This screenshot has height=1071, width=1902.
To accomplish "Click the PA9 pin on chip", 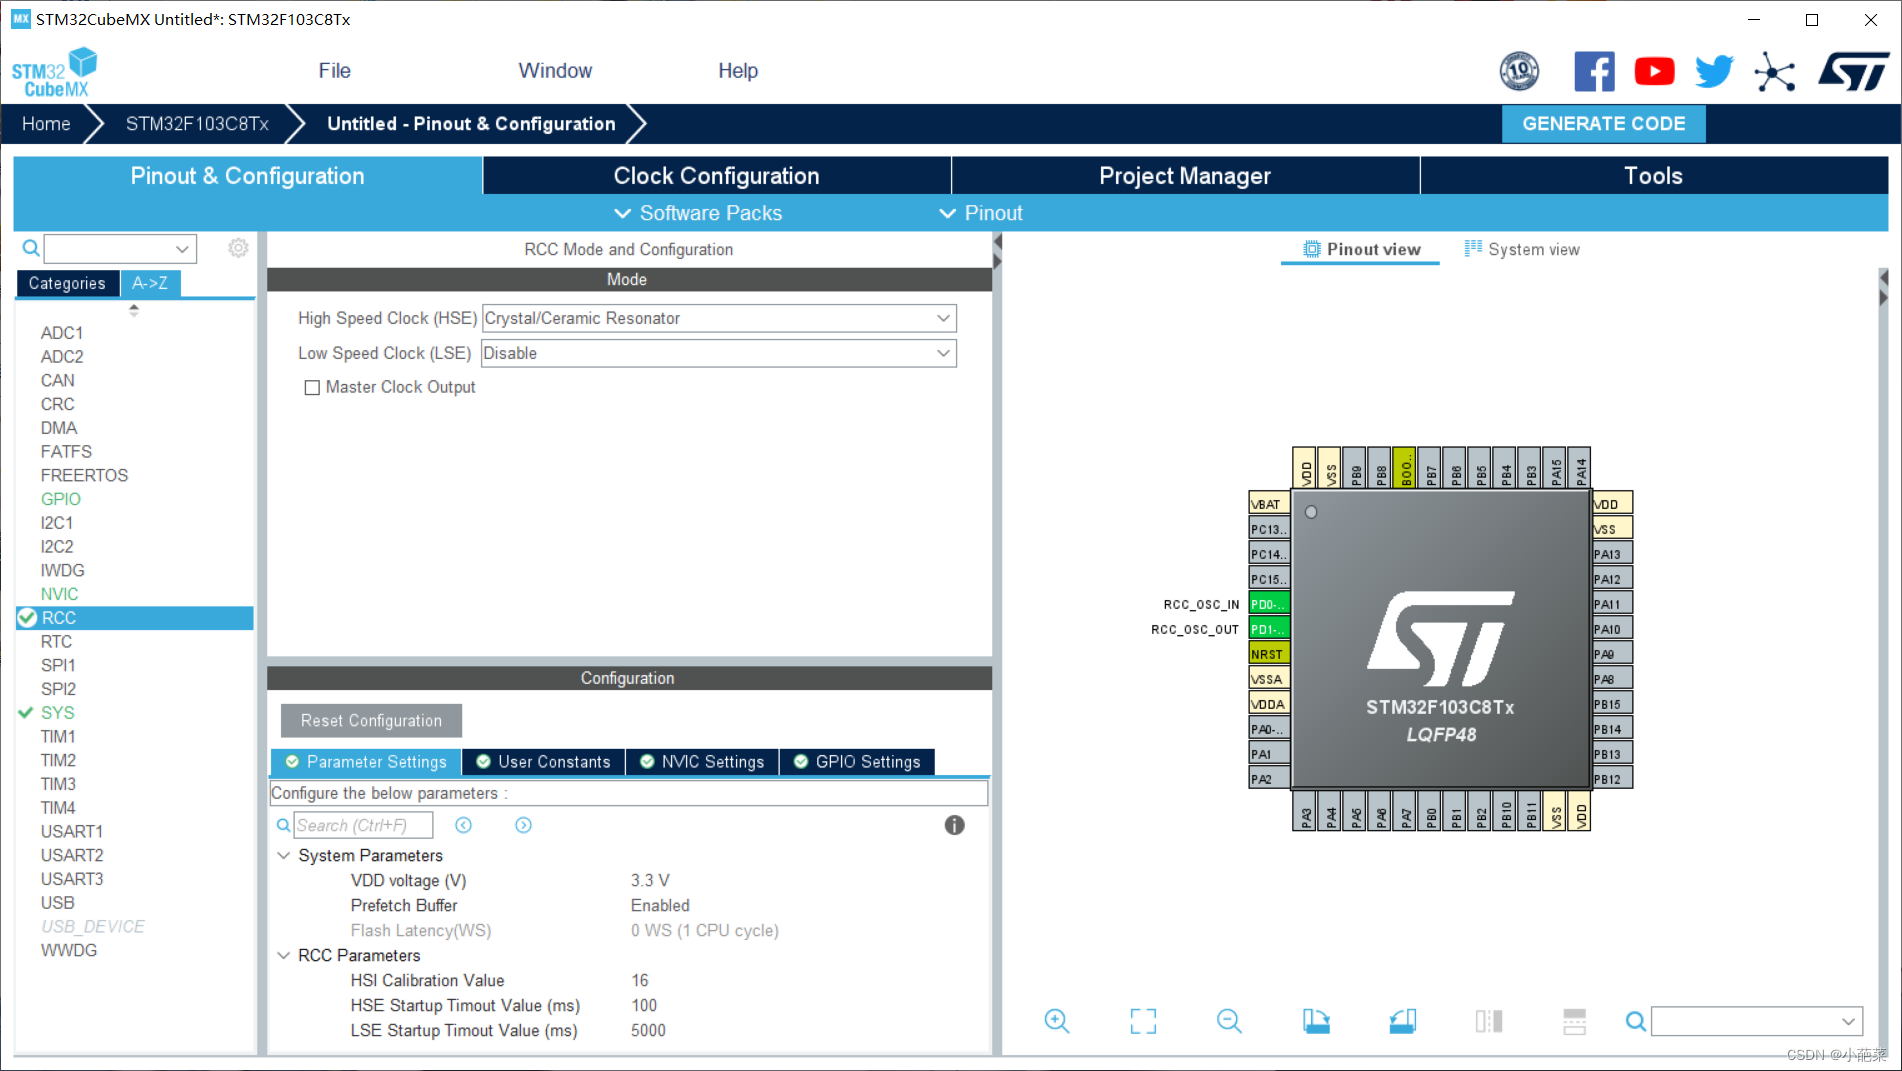I will 1612,654.
